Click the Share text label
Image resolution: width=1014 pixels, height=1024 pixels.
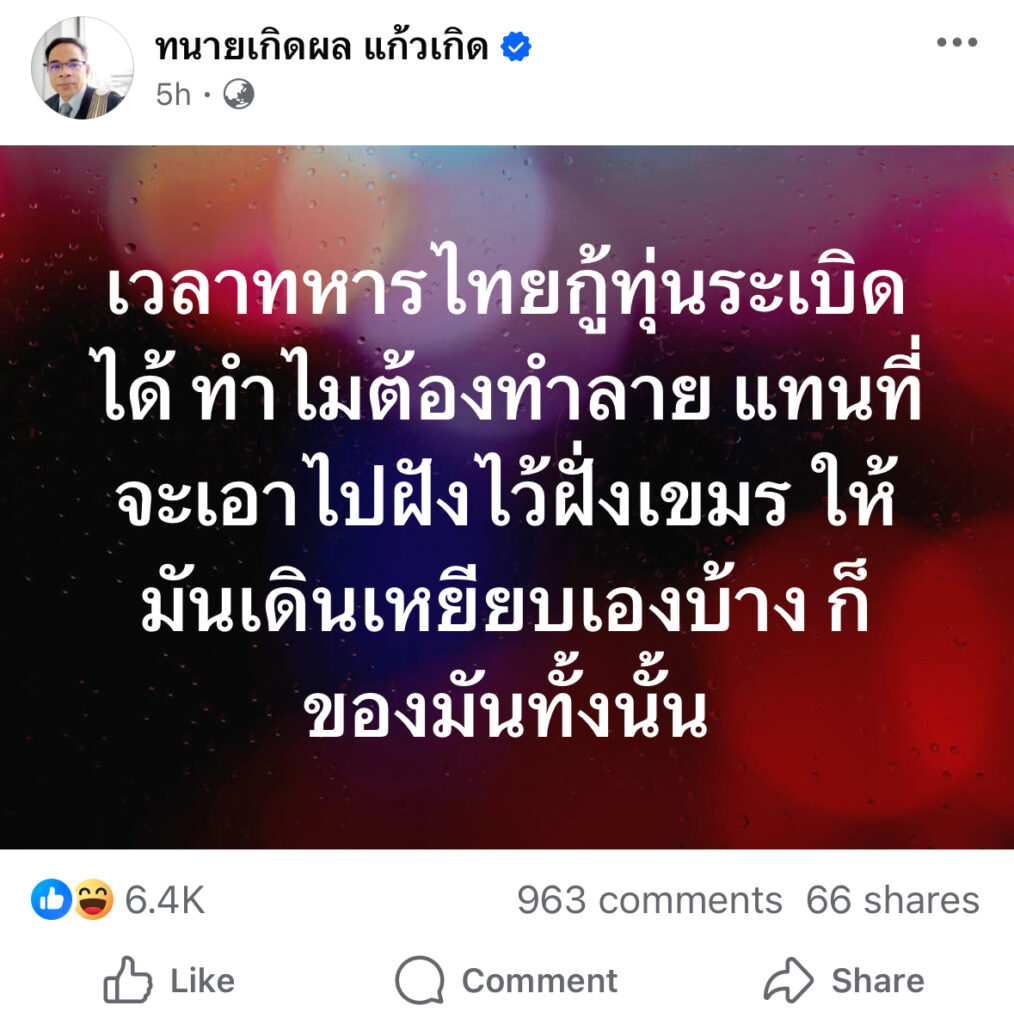(x=878, y=980)
